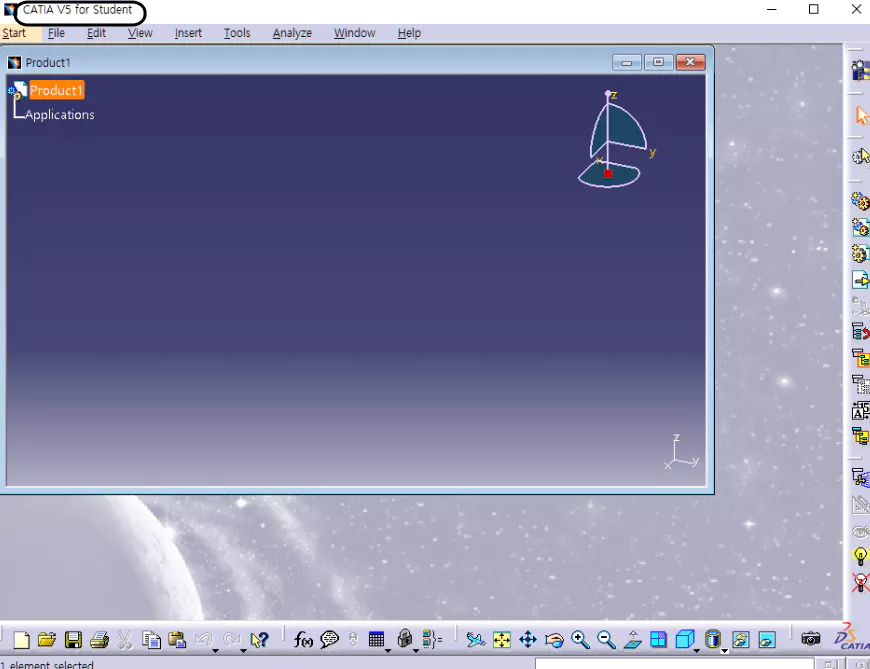This screenshot has height=669, width=870.
Task: Open a file with the folder icon
Action: point(47,640)
